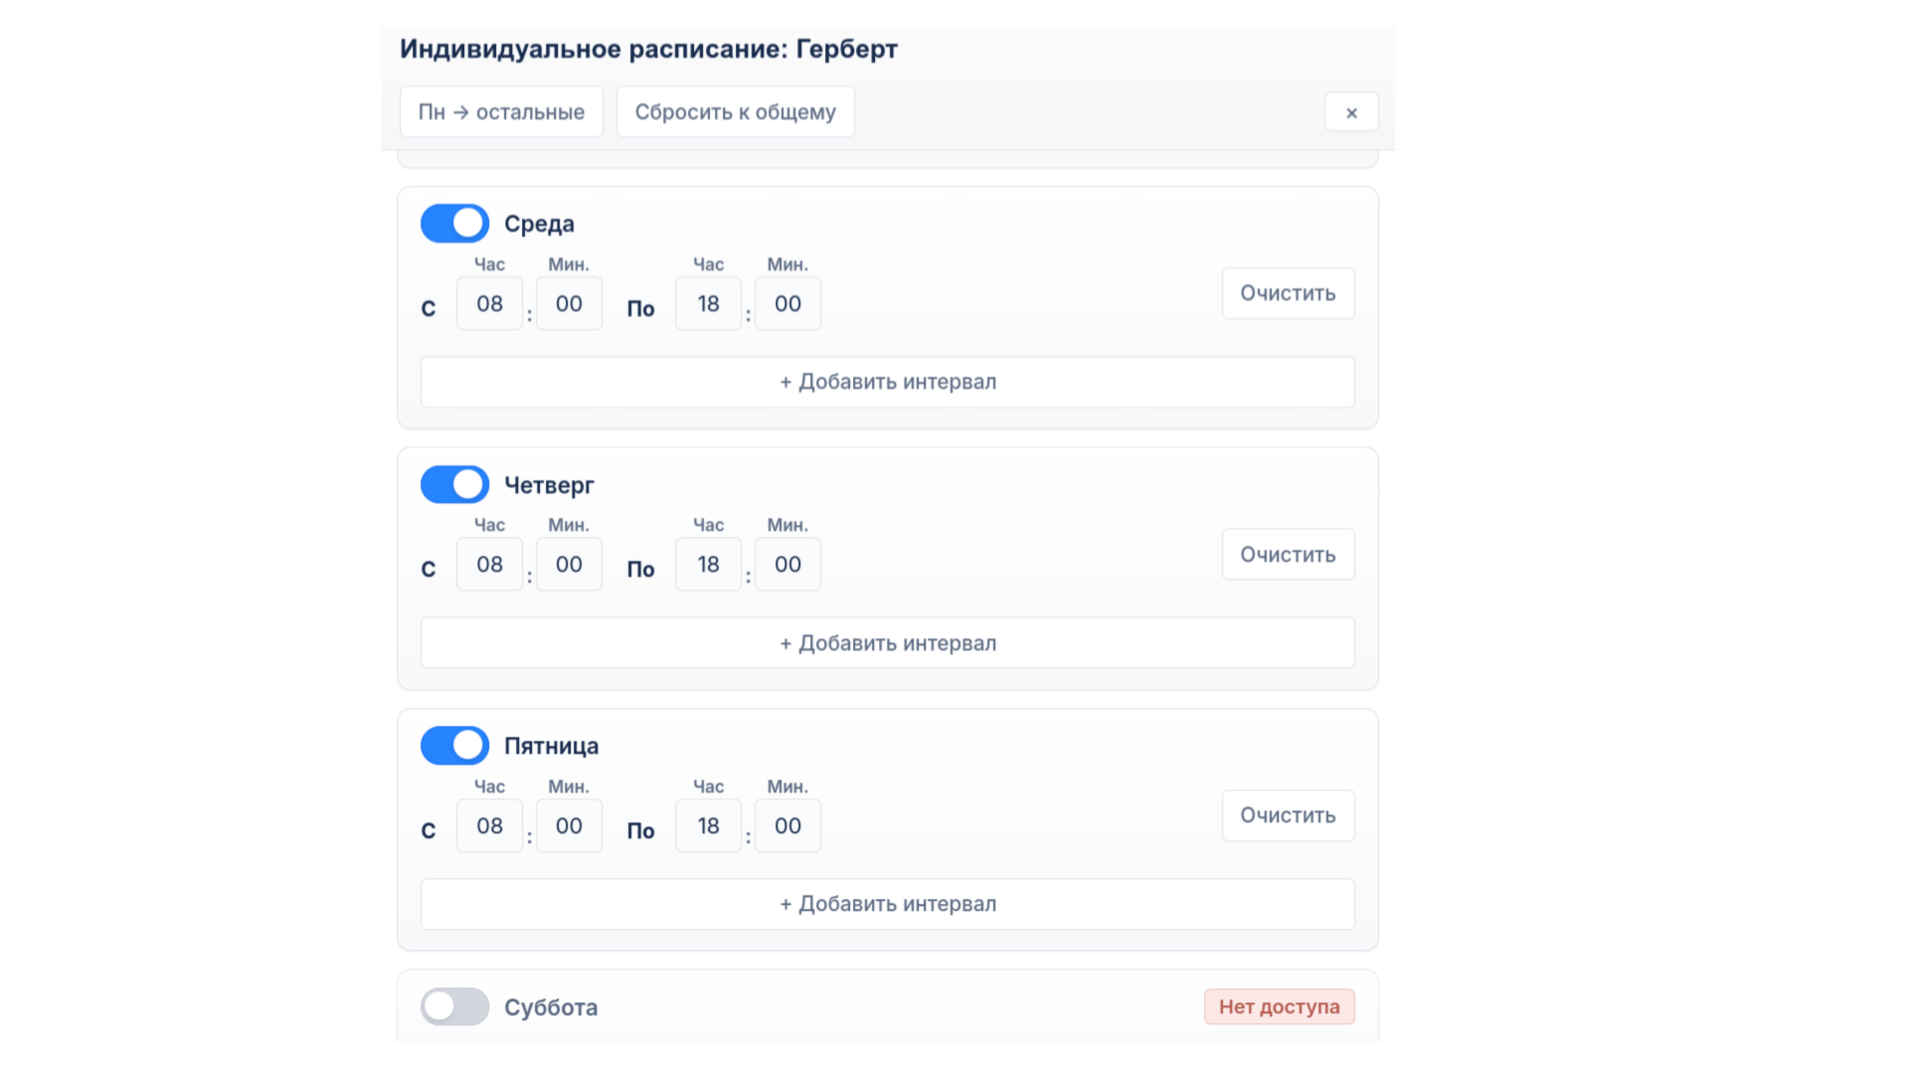Edit Среда end hour field 18
1920x1080 pixels.
[x=708, y=304]
